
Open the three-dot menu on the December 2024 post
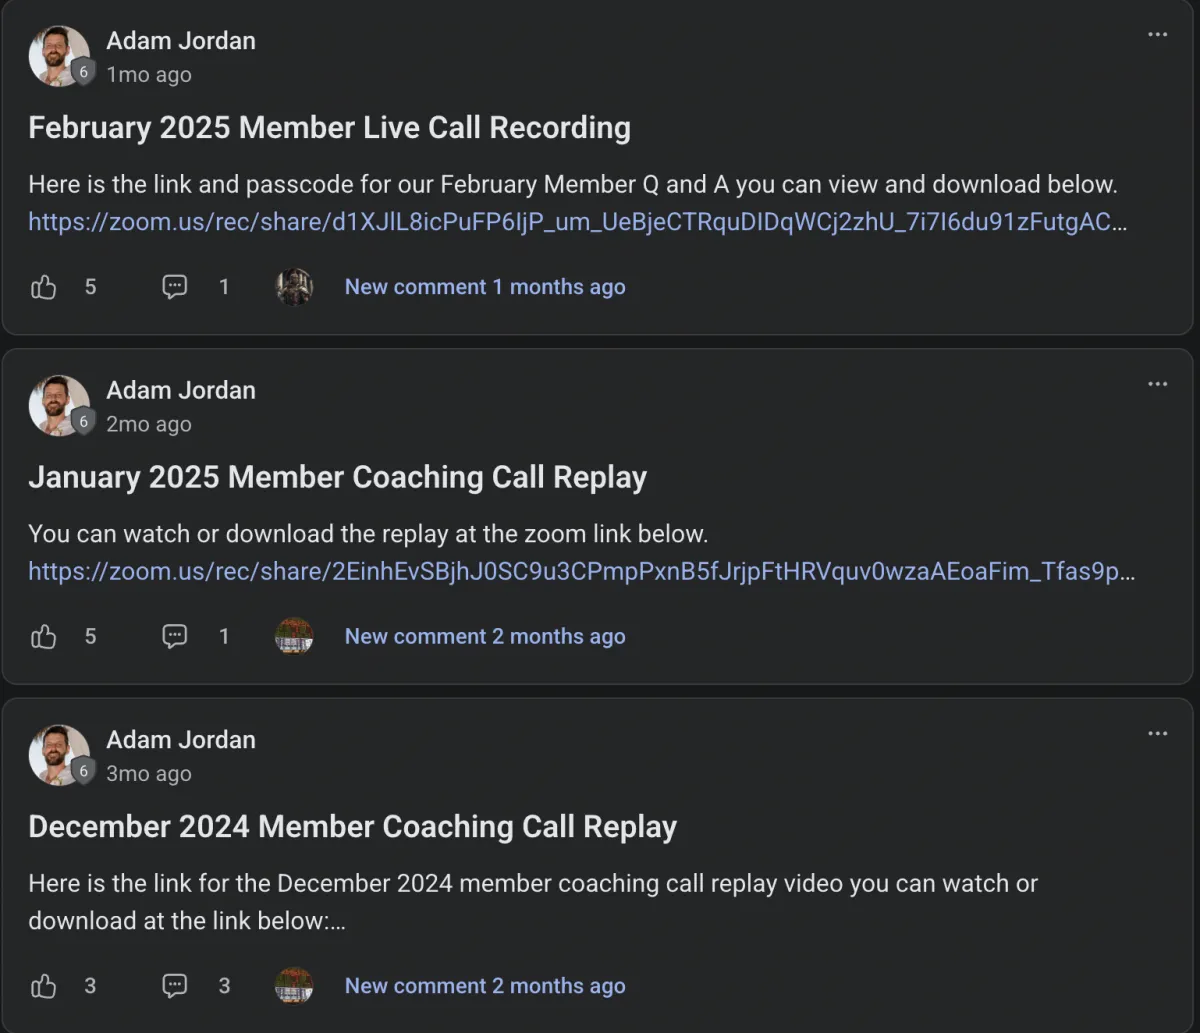[x=1157, y=733]
